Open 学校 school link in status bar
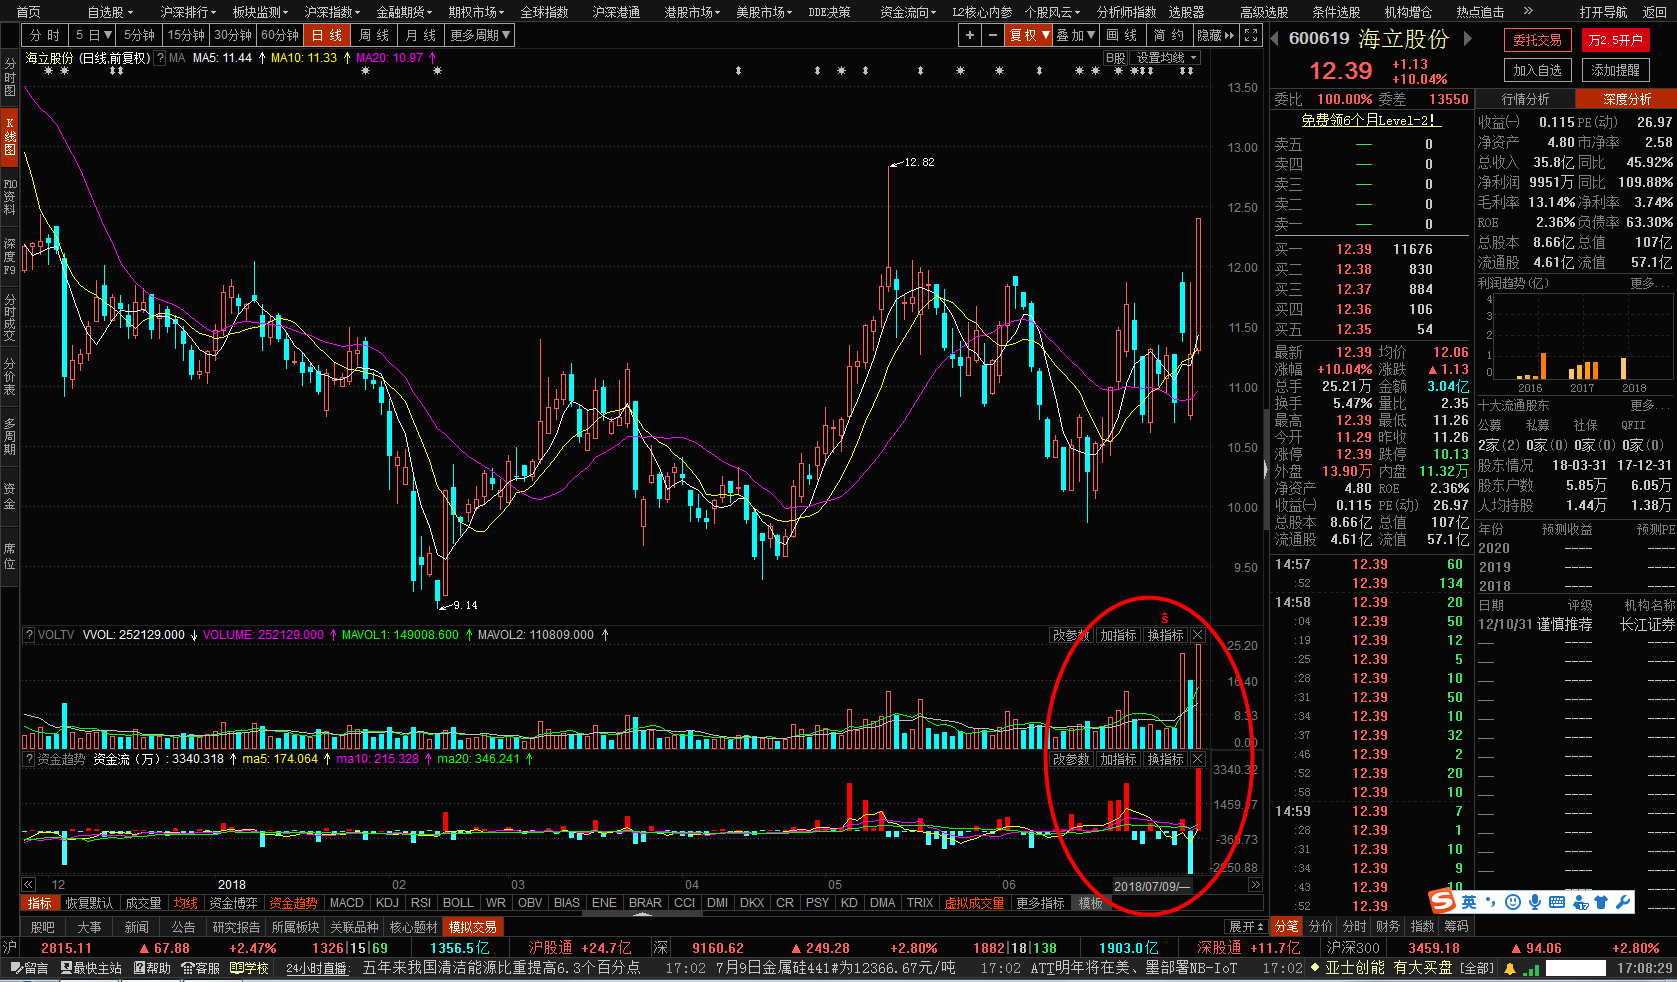1677x982 pixels. tap(249, 968)
